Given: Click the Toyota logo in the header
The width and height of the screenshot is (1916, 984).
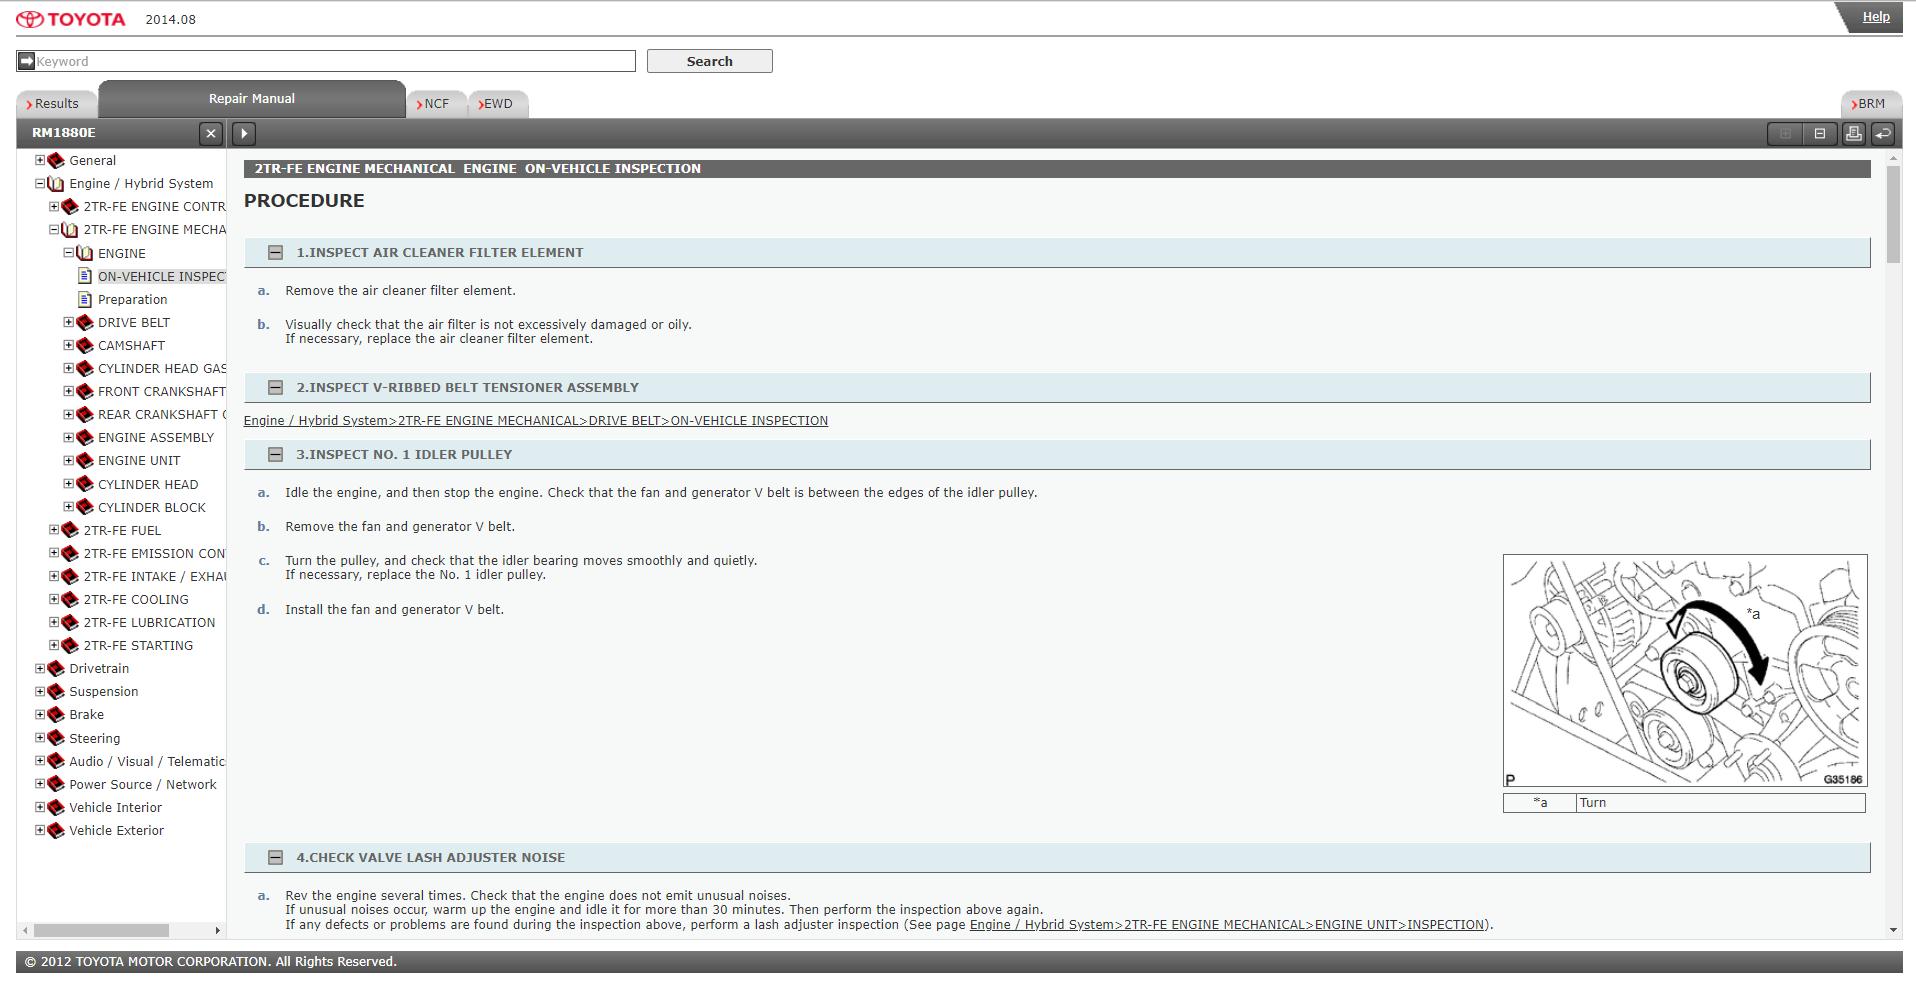Looking at the screenshot, I should click(71, 19).
